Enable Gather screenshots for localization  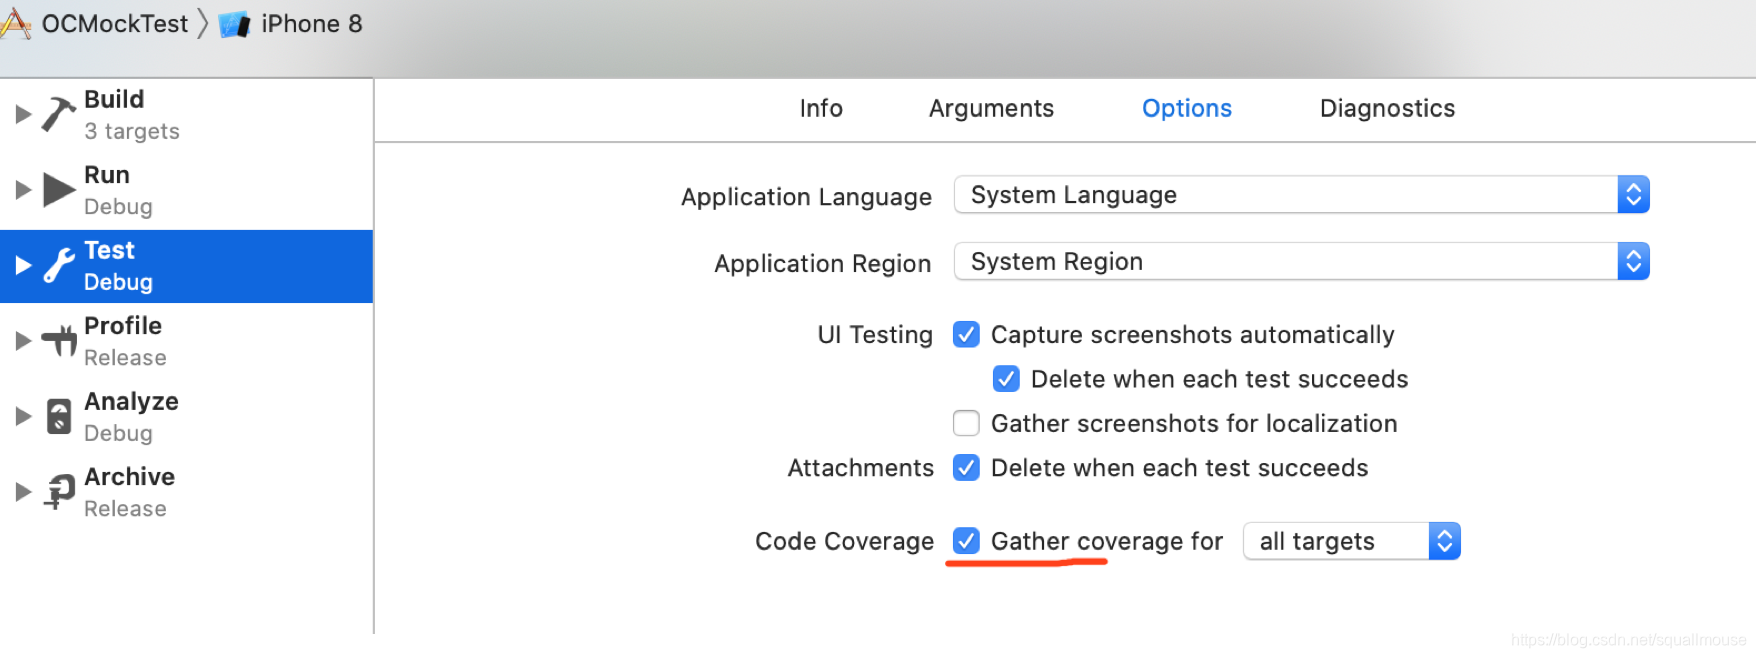point(966,423)
